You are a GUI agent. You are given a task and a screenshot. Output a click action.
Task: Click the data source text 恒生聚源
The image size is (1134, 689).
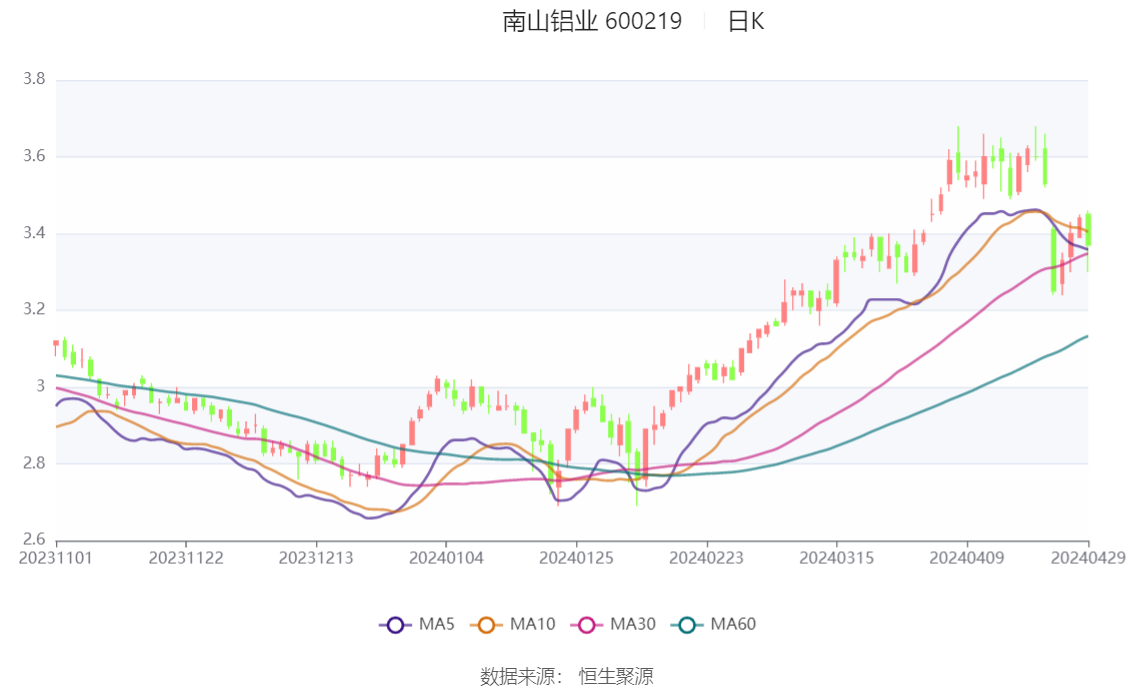[x=616, y=677]
